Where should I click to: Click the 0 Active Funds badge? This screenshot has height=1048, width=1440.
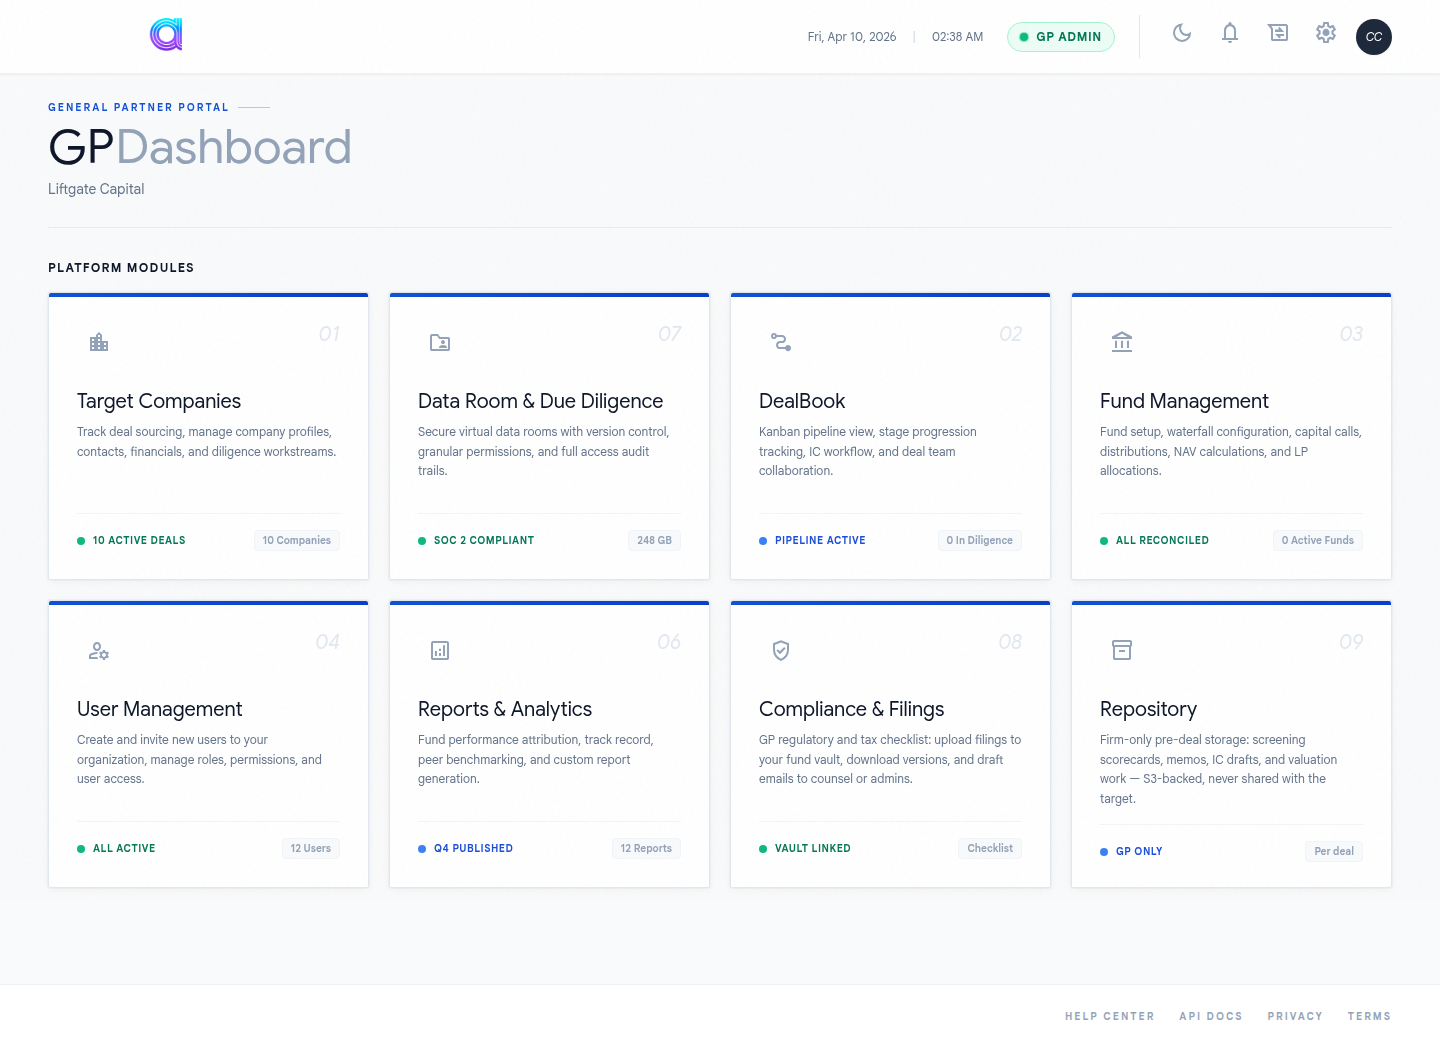[1318, 540]
